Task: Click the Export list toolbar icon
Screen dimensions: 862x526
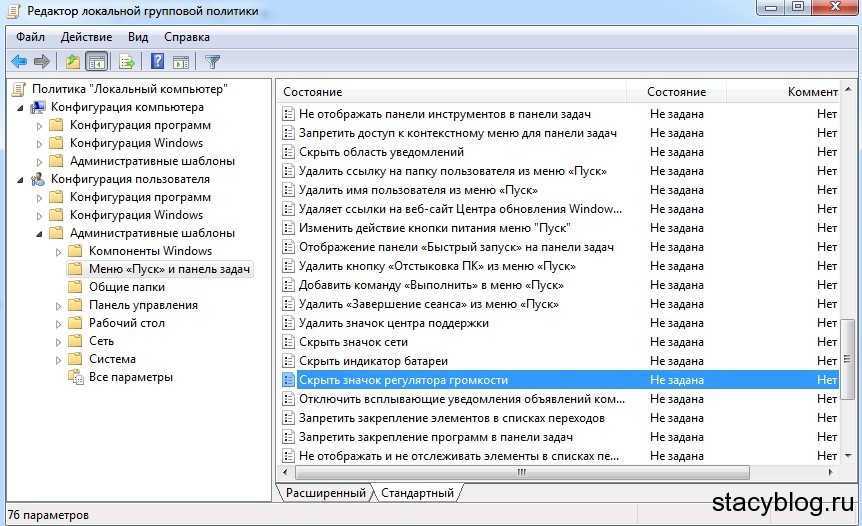Action: [x=127, y=61]
